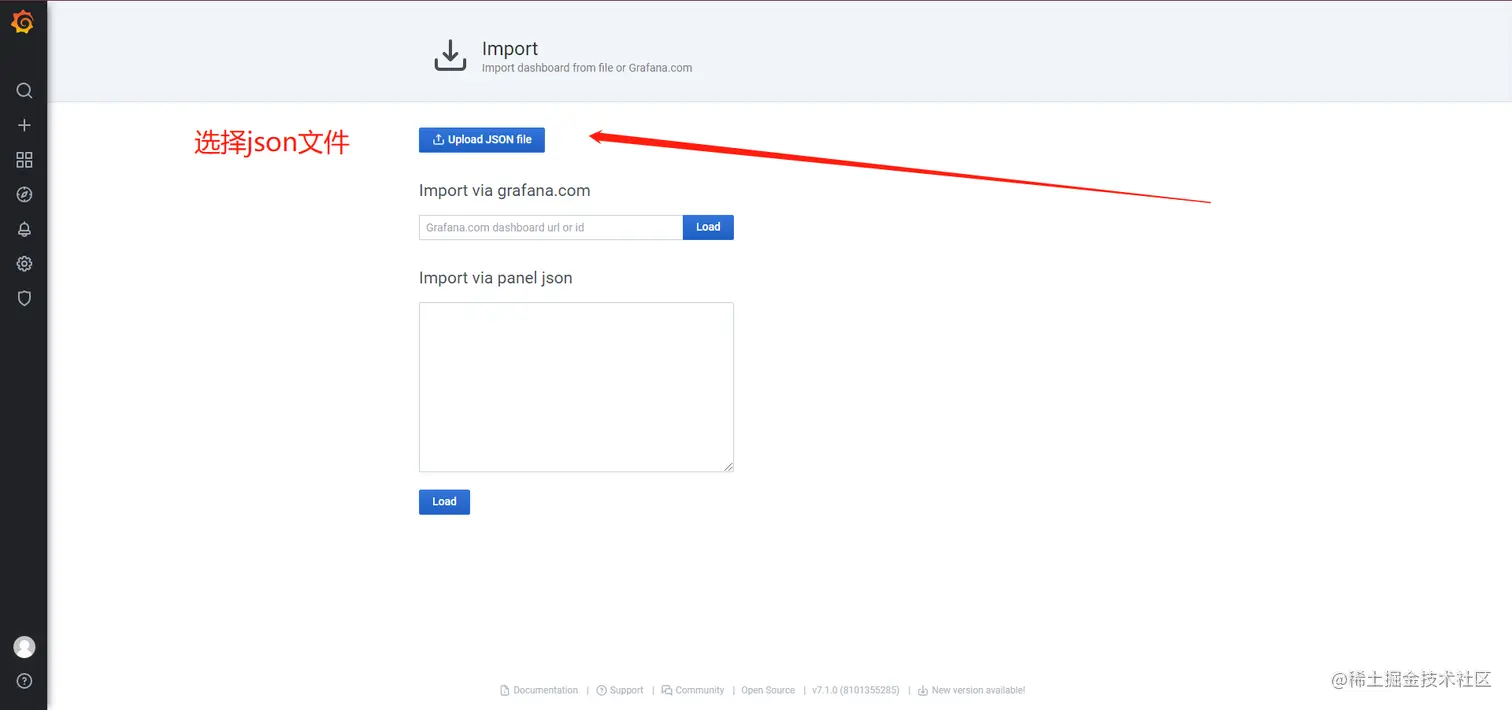Screen dimensions: 1512x710
Task: Click the v7.1.0 version text in footer
Action: (855, 690)
